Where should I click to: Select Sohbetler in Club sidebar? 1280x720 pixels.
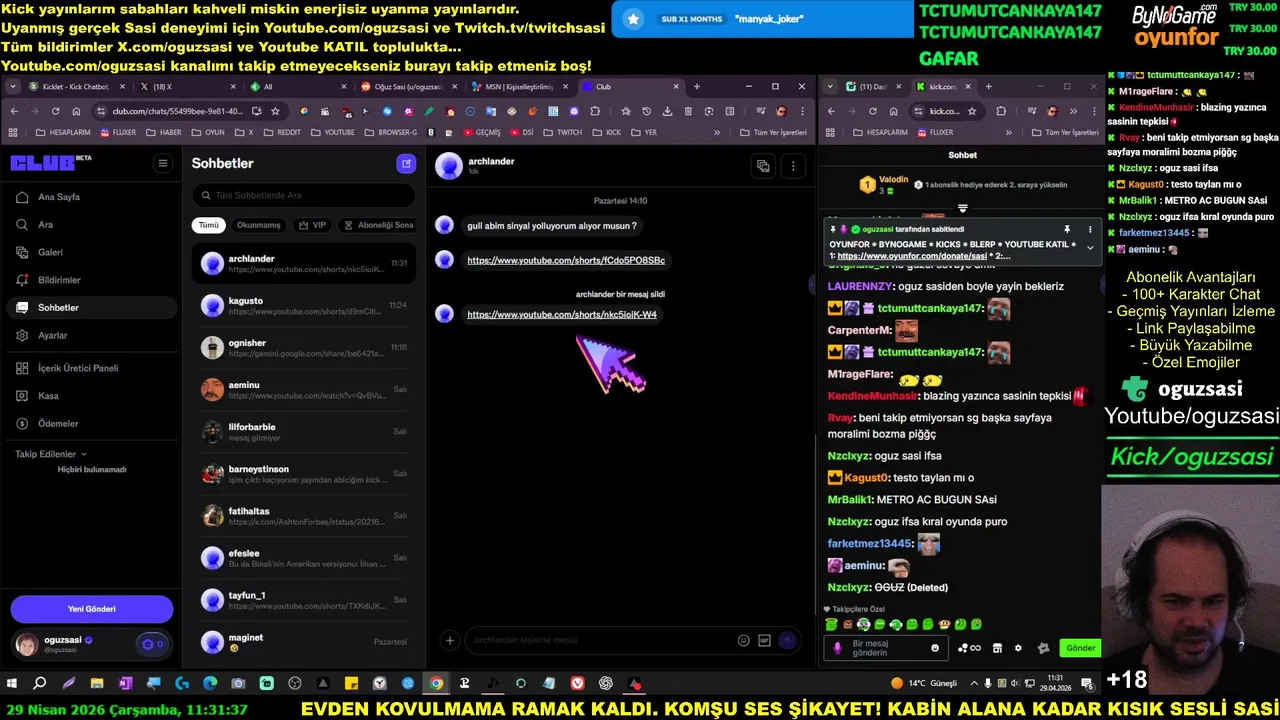click(x=91, y=307)
